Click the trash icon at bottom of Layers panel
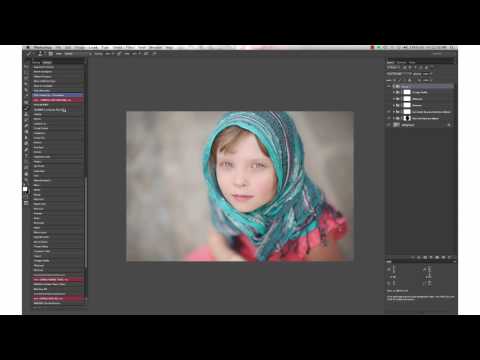This screenshot has width=480, height=360. pyautogui.click(x=449, y=258)
